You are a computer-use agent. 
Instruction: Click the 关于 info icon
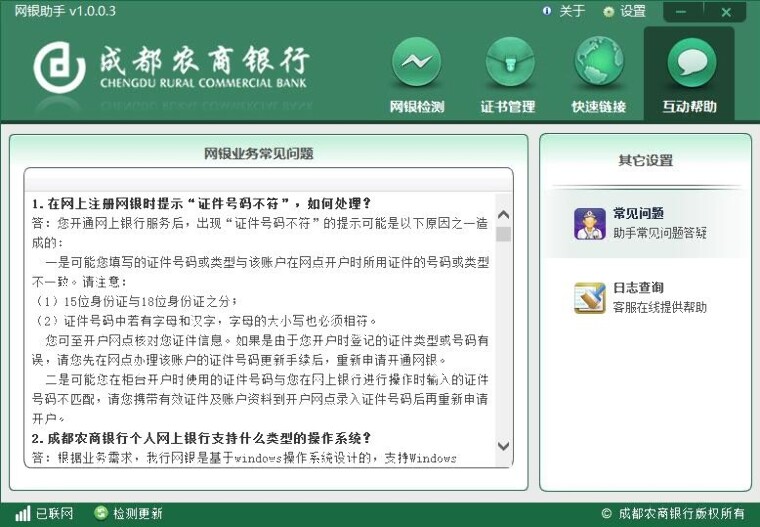pyautogui.click(x=547, y=11)
